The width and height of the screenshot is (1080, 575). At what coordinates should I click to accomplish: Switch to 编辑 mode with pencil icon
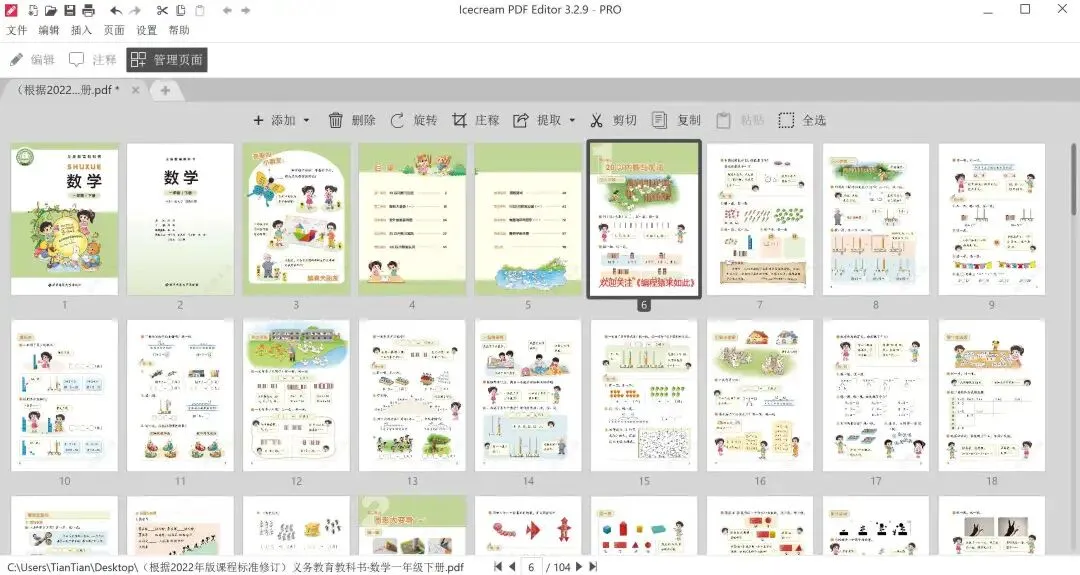[x=32, y=60]
